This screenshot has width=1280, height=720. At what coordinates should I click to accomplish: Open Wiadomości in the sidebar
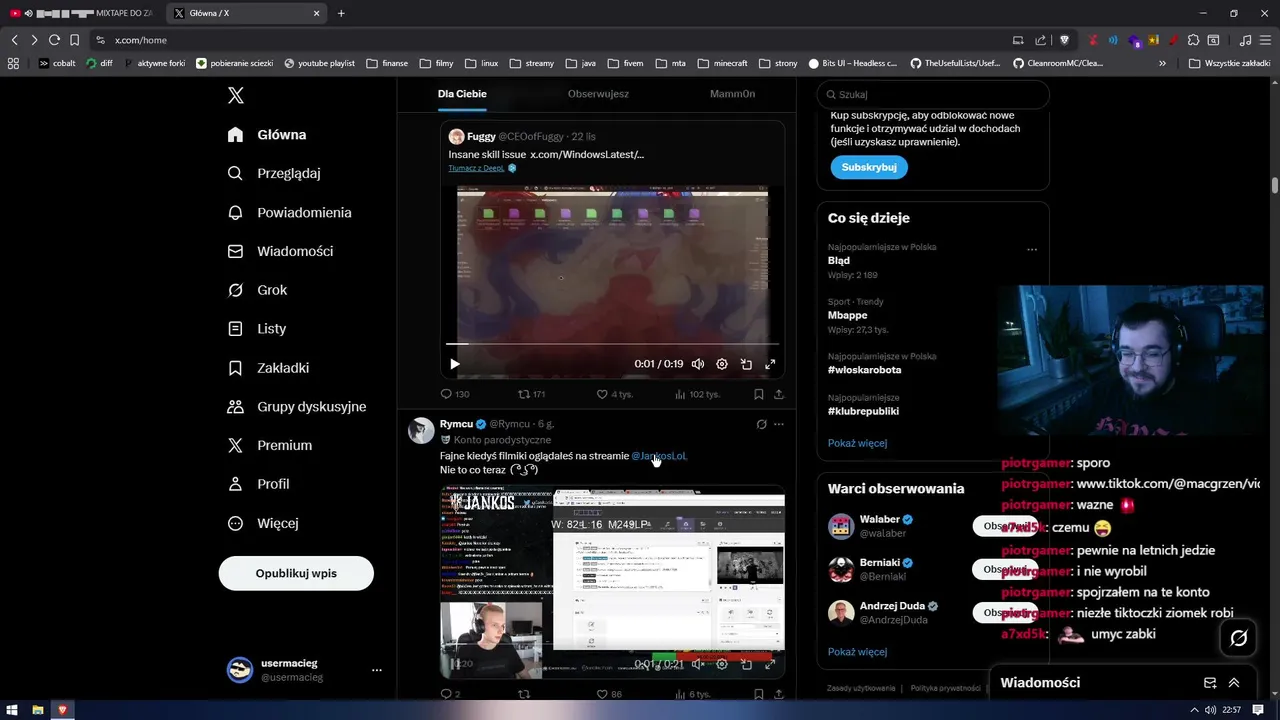(280, 251)
